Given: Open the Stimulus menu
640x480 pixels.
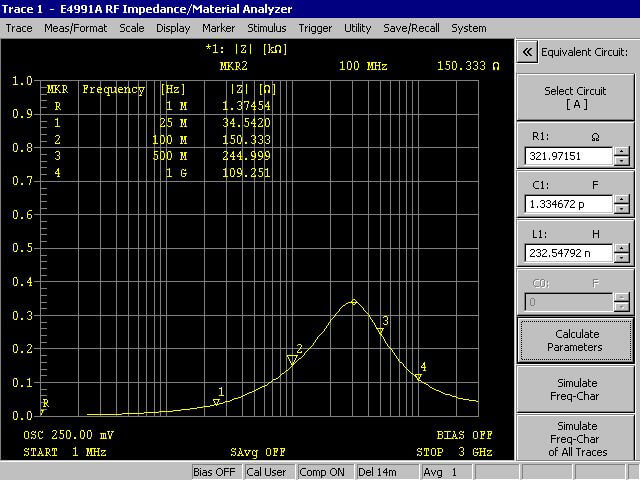Looking at the screenshot, I should coord(267,28).
